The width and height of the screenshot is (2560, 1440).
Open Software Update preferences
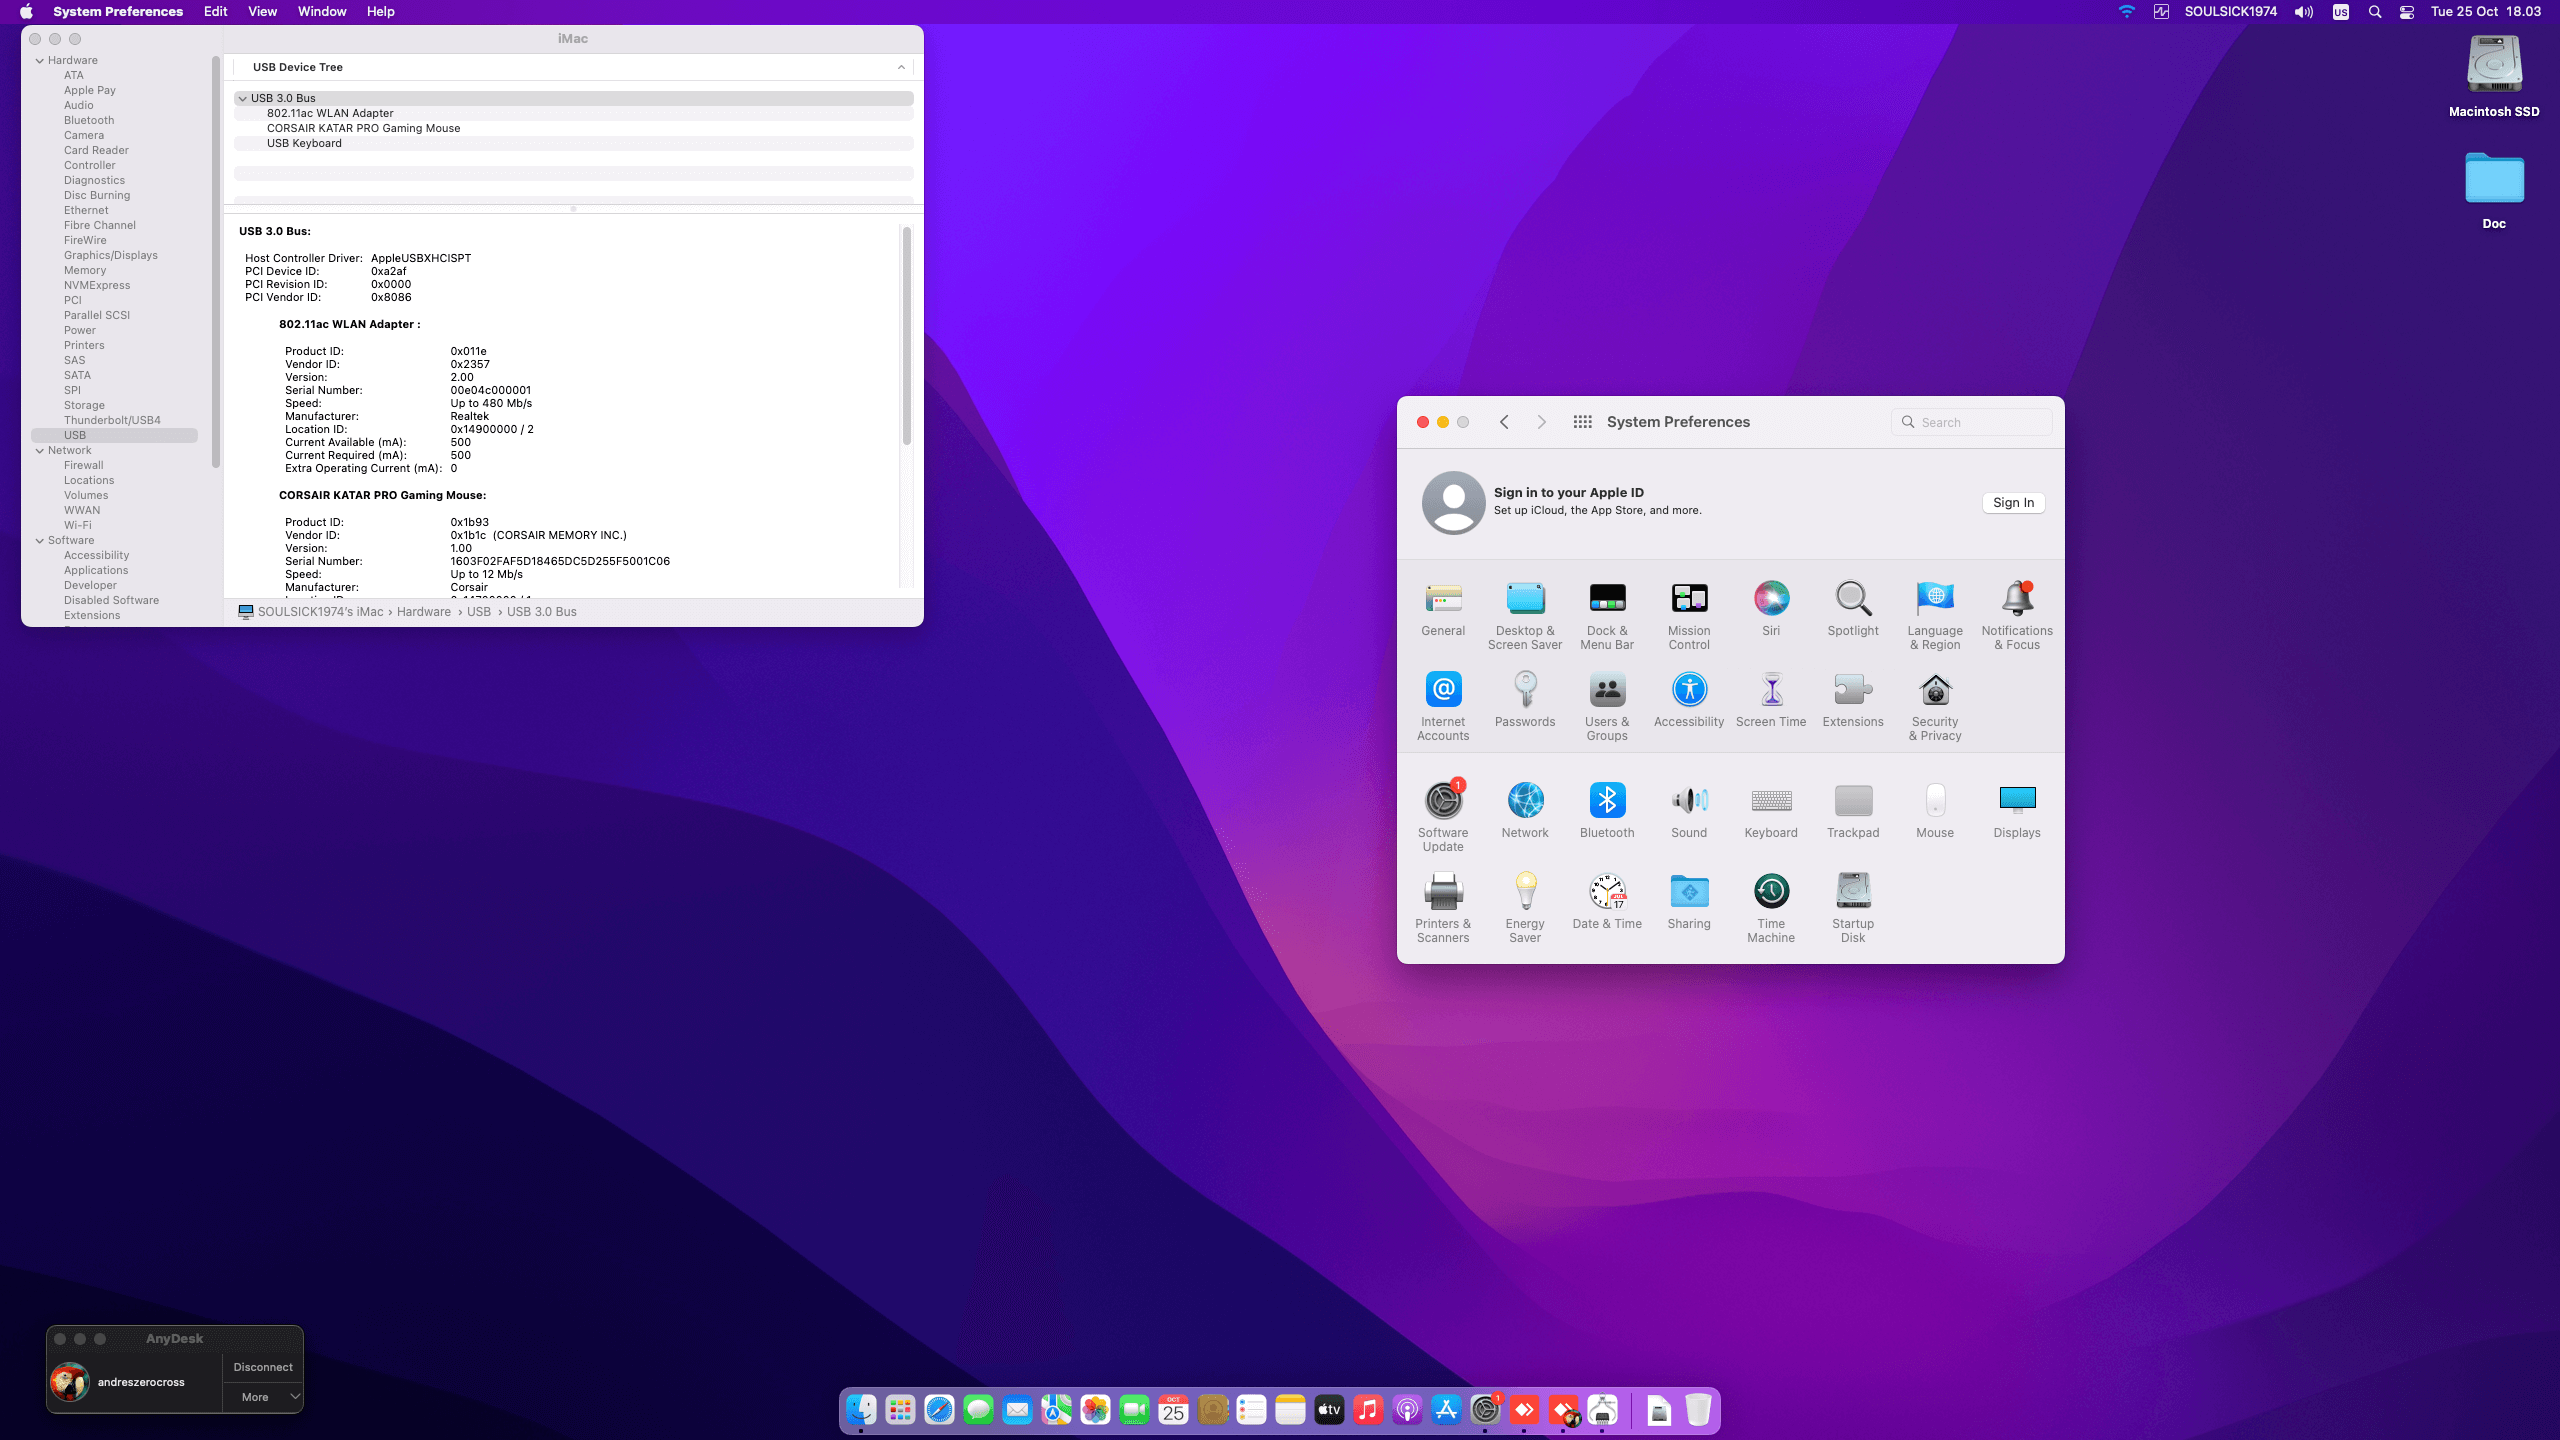coord(1443,817)
